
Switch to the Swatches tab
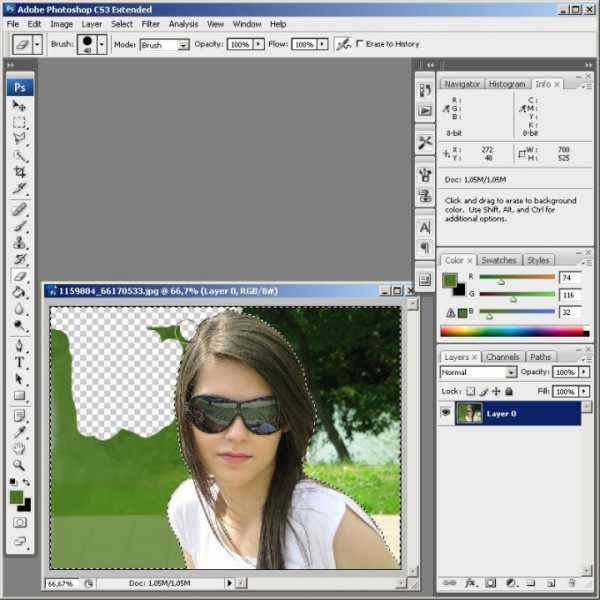tap(499, 260)
